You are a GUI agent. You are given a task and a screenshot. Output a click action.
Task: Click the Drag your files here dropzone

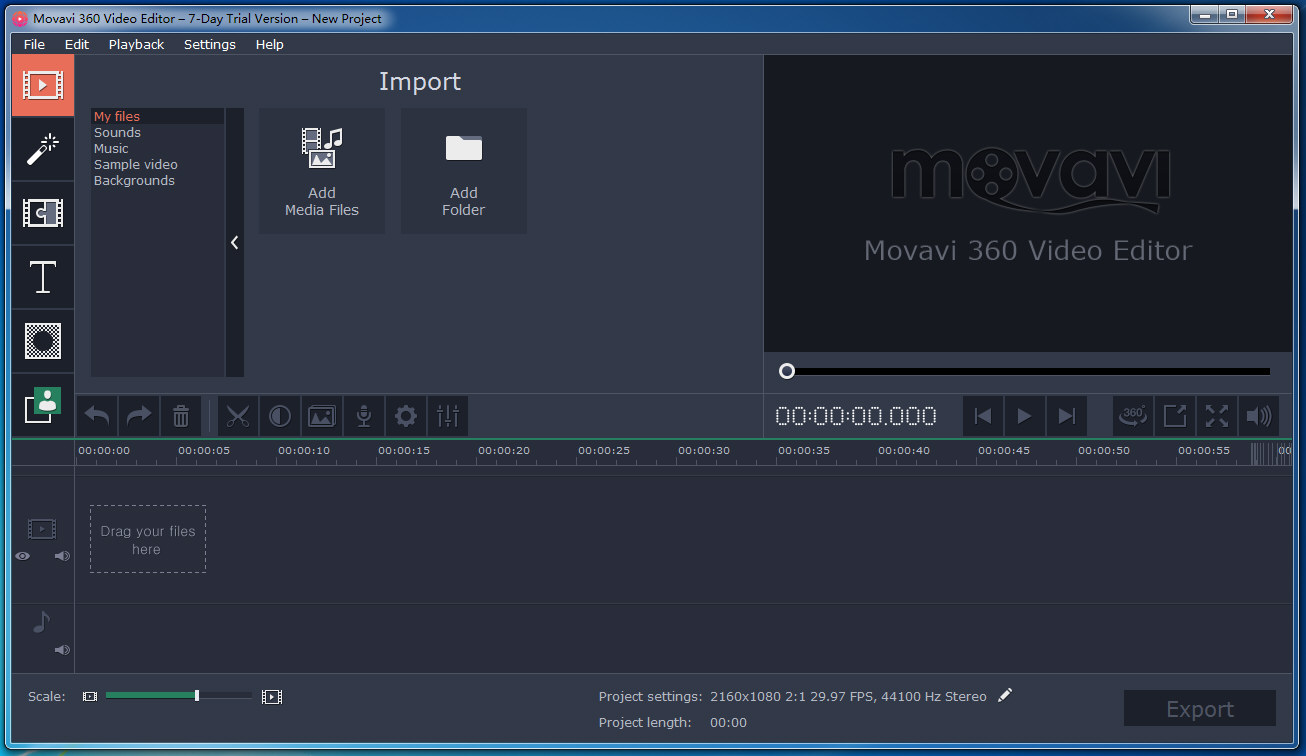148,539
